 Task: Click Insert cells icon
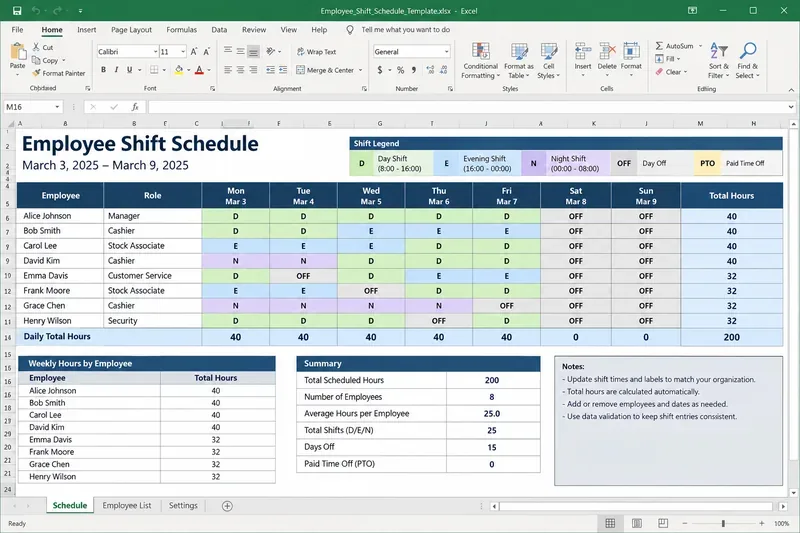583,52
